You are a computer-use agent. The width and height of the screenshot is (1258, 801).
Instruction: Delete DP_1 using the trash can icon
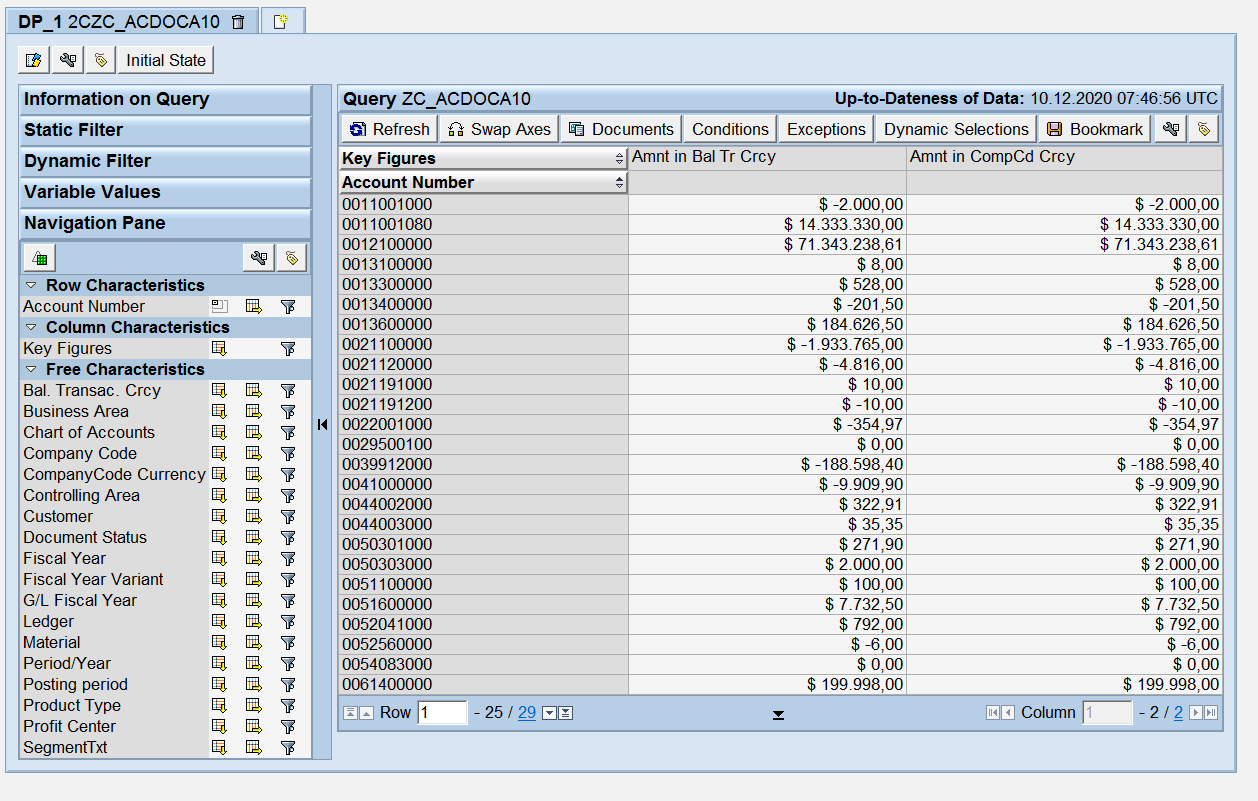coord(237,20)
